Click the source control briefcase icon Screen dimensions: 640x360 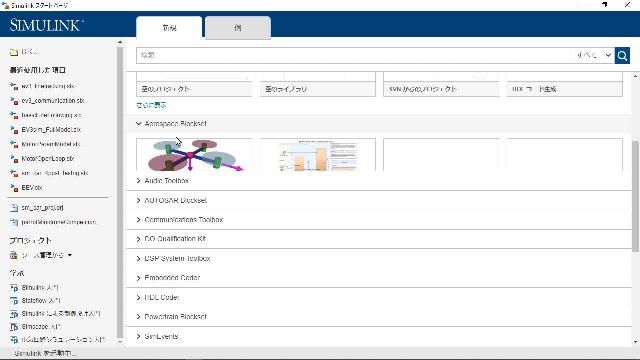pos(13,256)
